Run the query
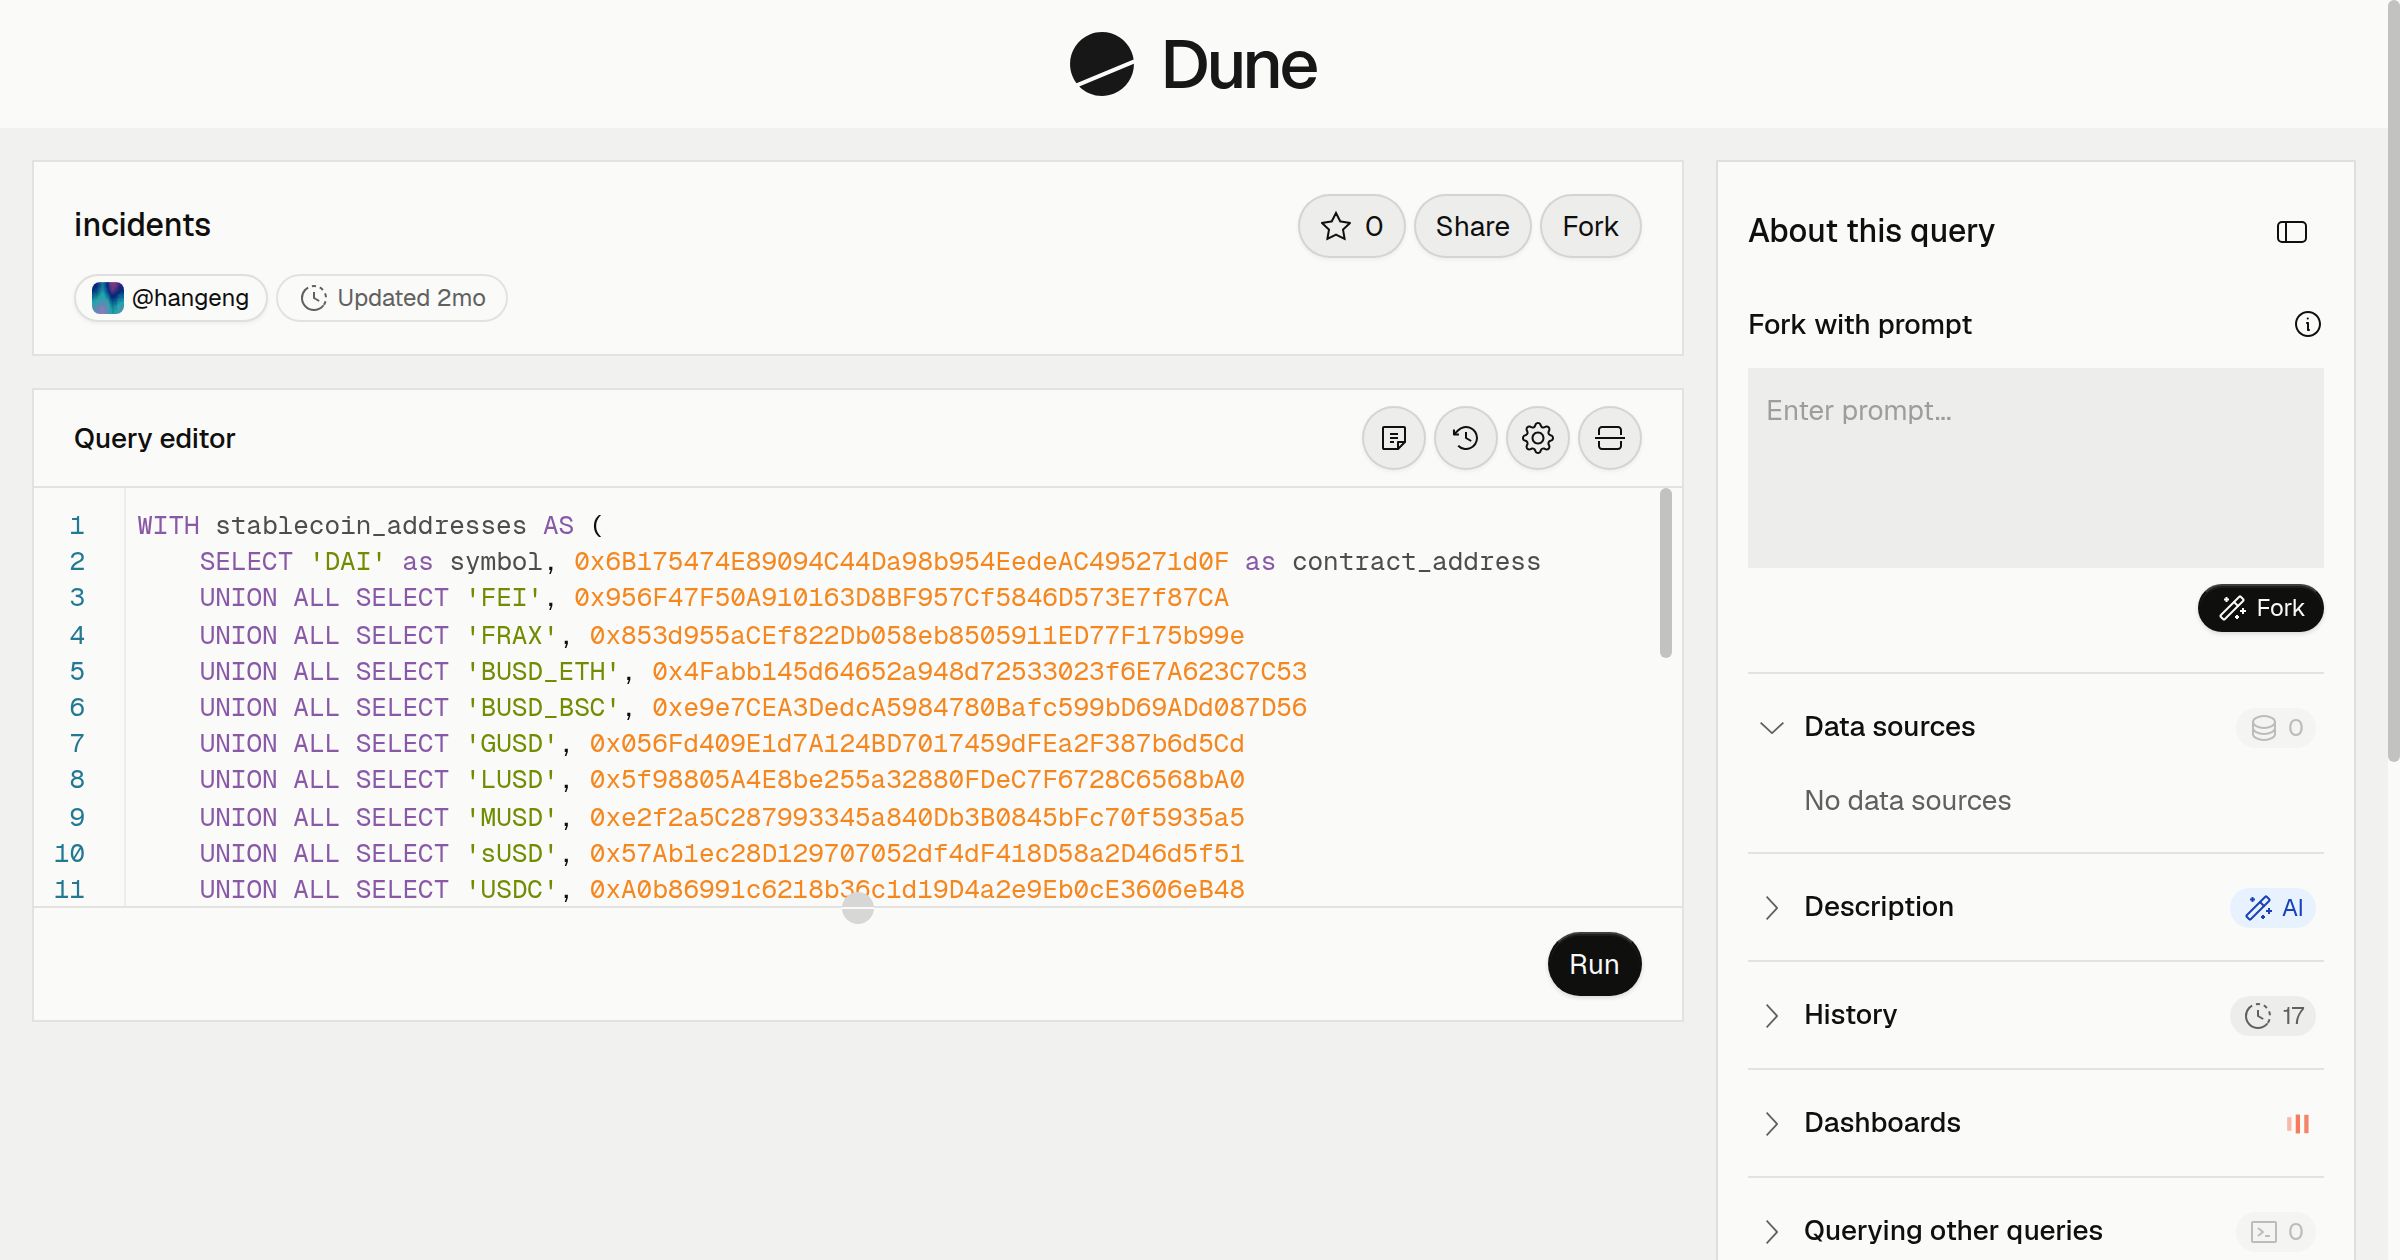Screen dimensions: 2400x1260 click(x=1594, y=964)
